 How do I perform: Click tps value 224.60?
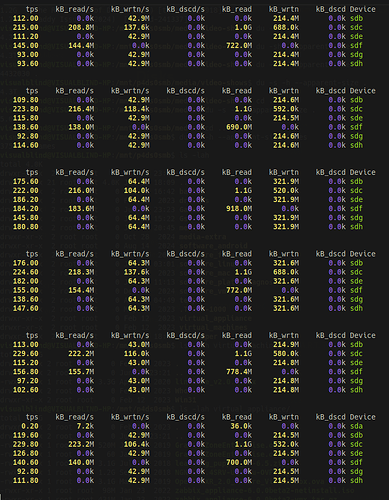tap(26, 272)
